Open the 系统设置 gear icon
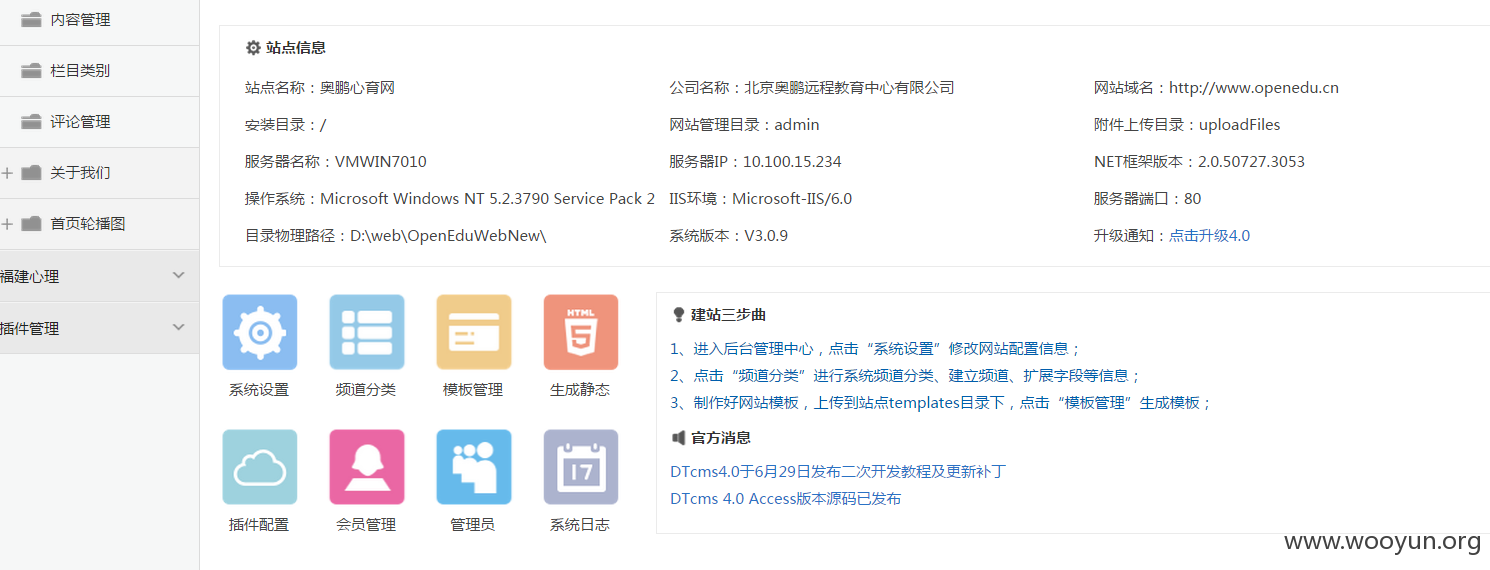 click(x=259, y=332)
